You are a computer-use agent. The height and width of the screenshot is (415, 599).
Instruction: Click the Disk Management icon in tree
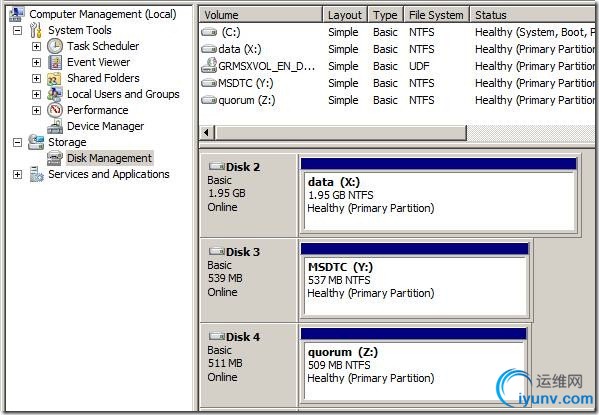click(x=55, y=158)
